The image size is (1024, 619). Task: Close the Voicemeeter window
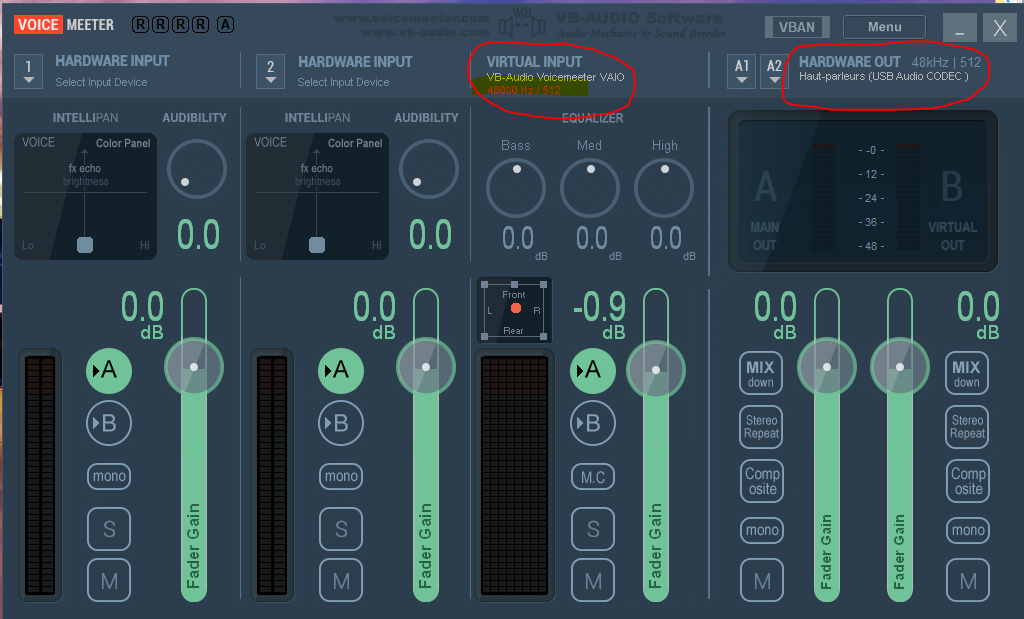click(1000, 27)
